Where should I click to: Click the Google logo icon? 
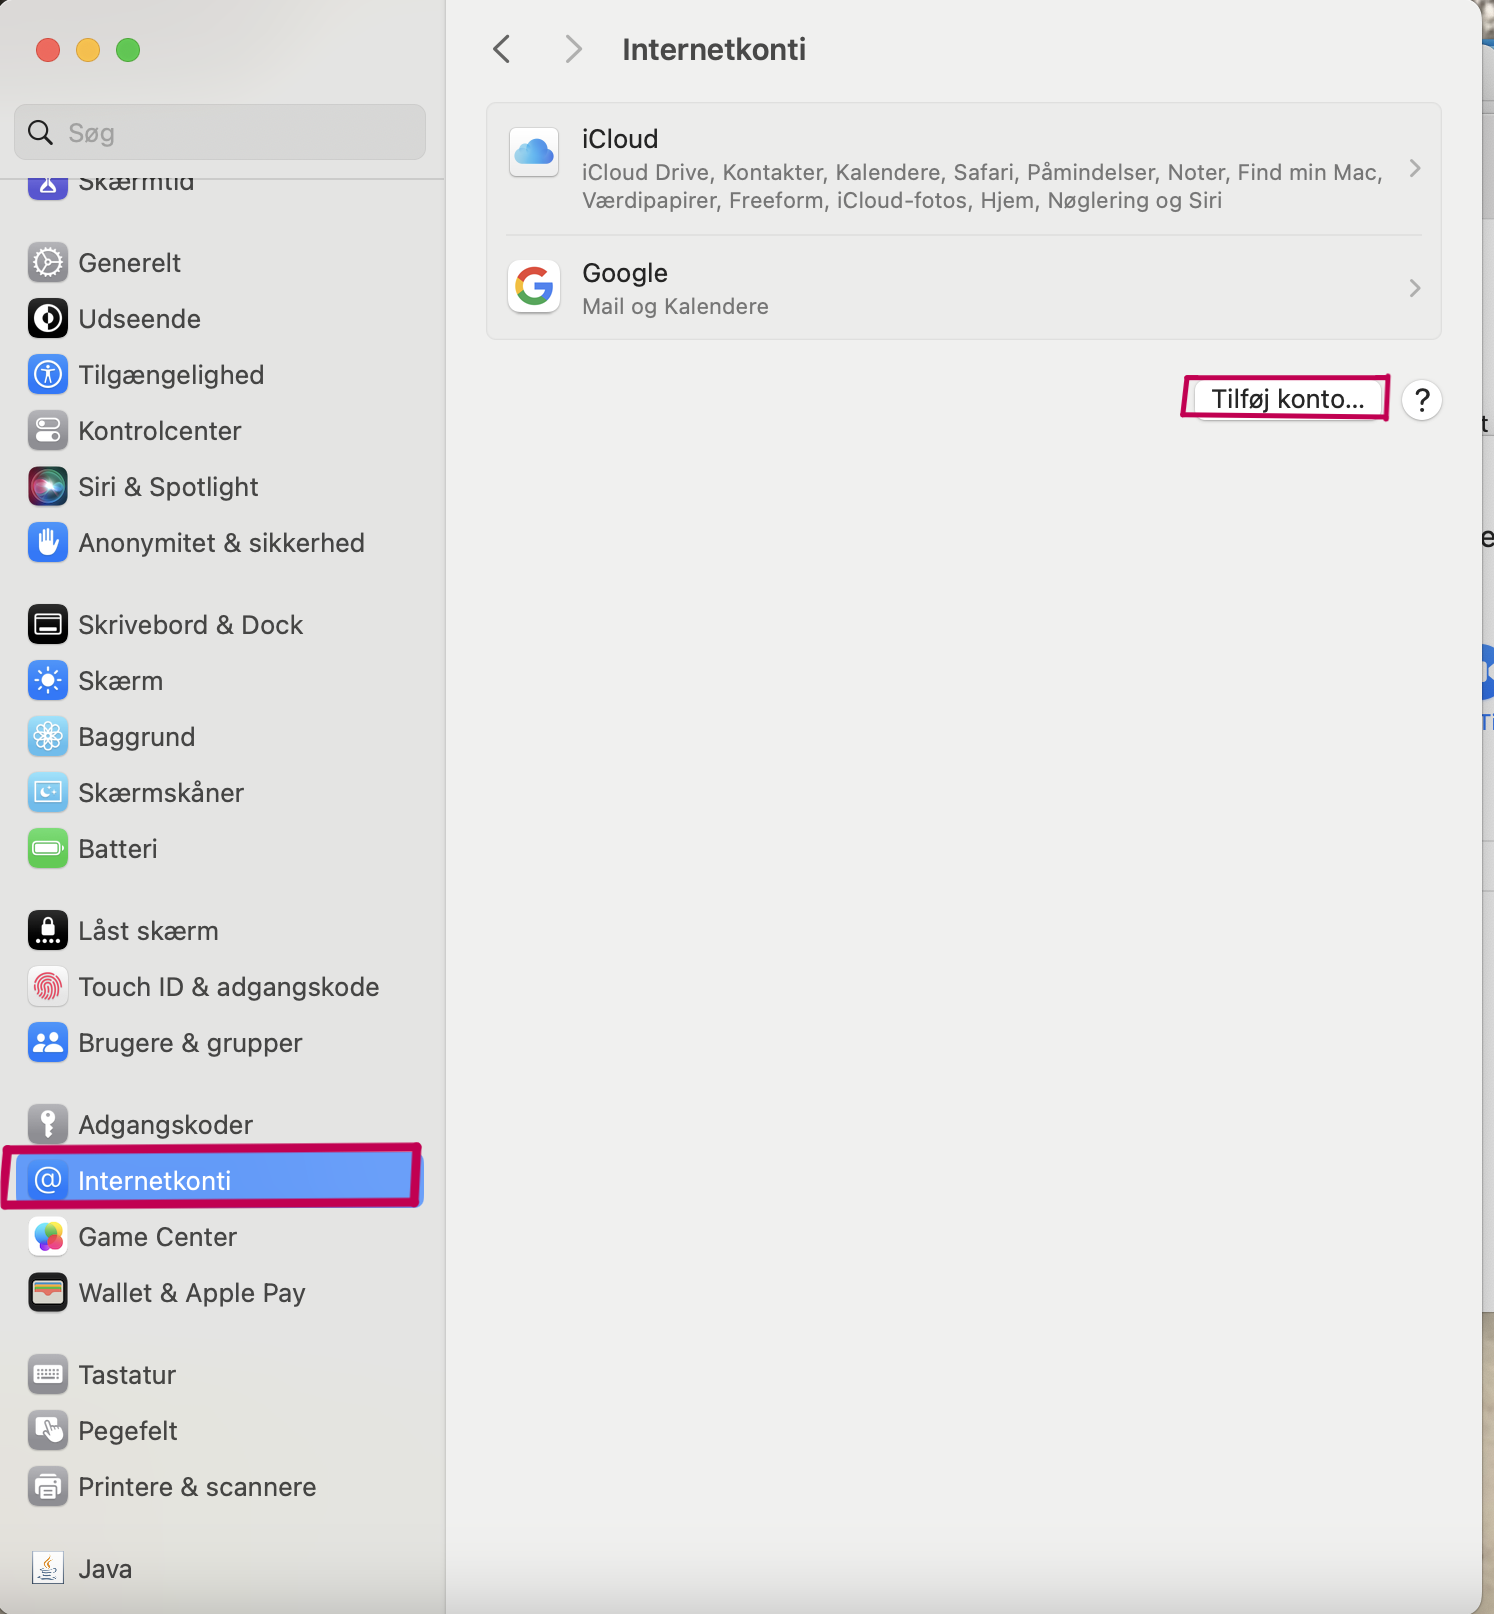point(534,286)
